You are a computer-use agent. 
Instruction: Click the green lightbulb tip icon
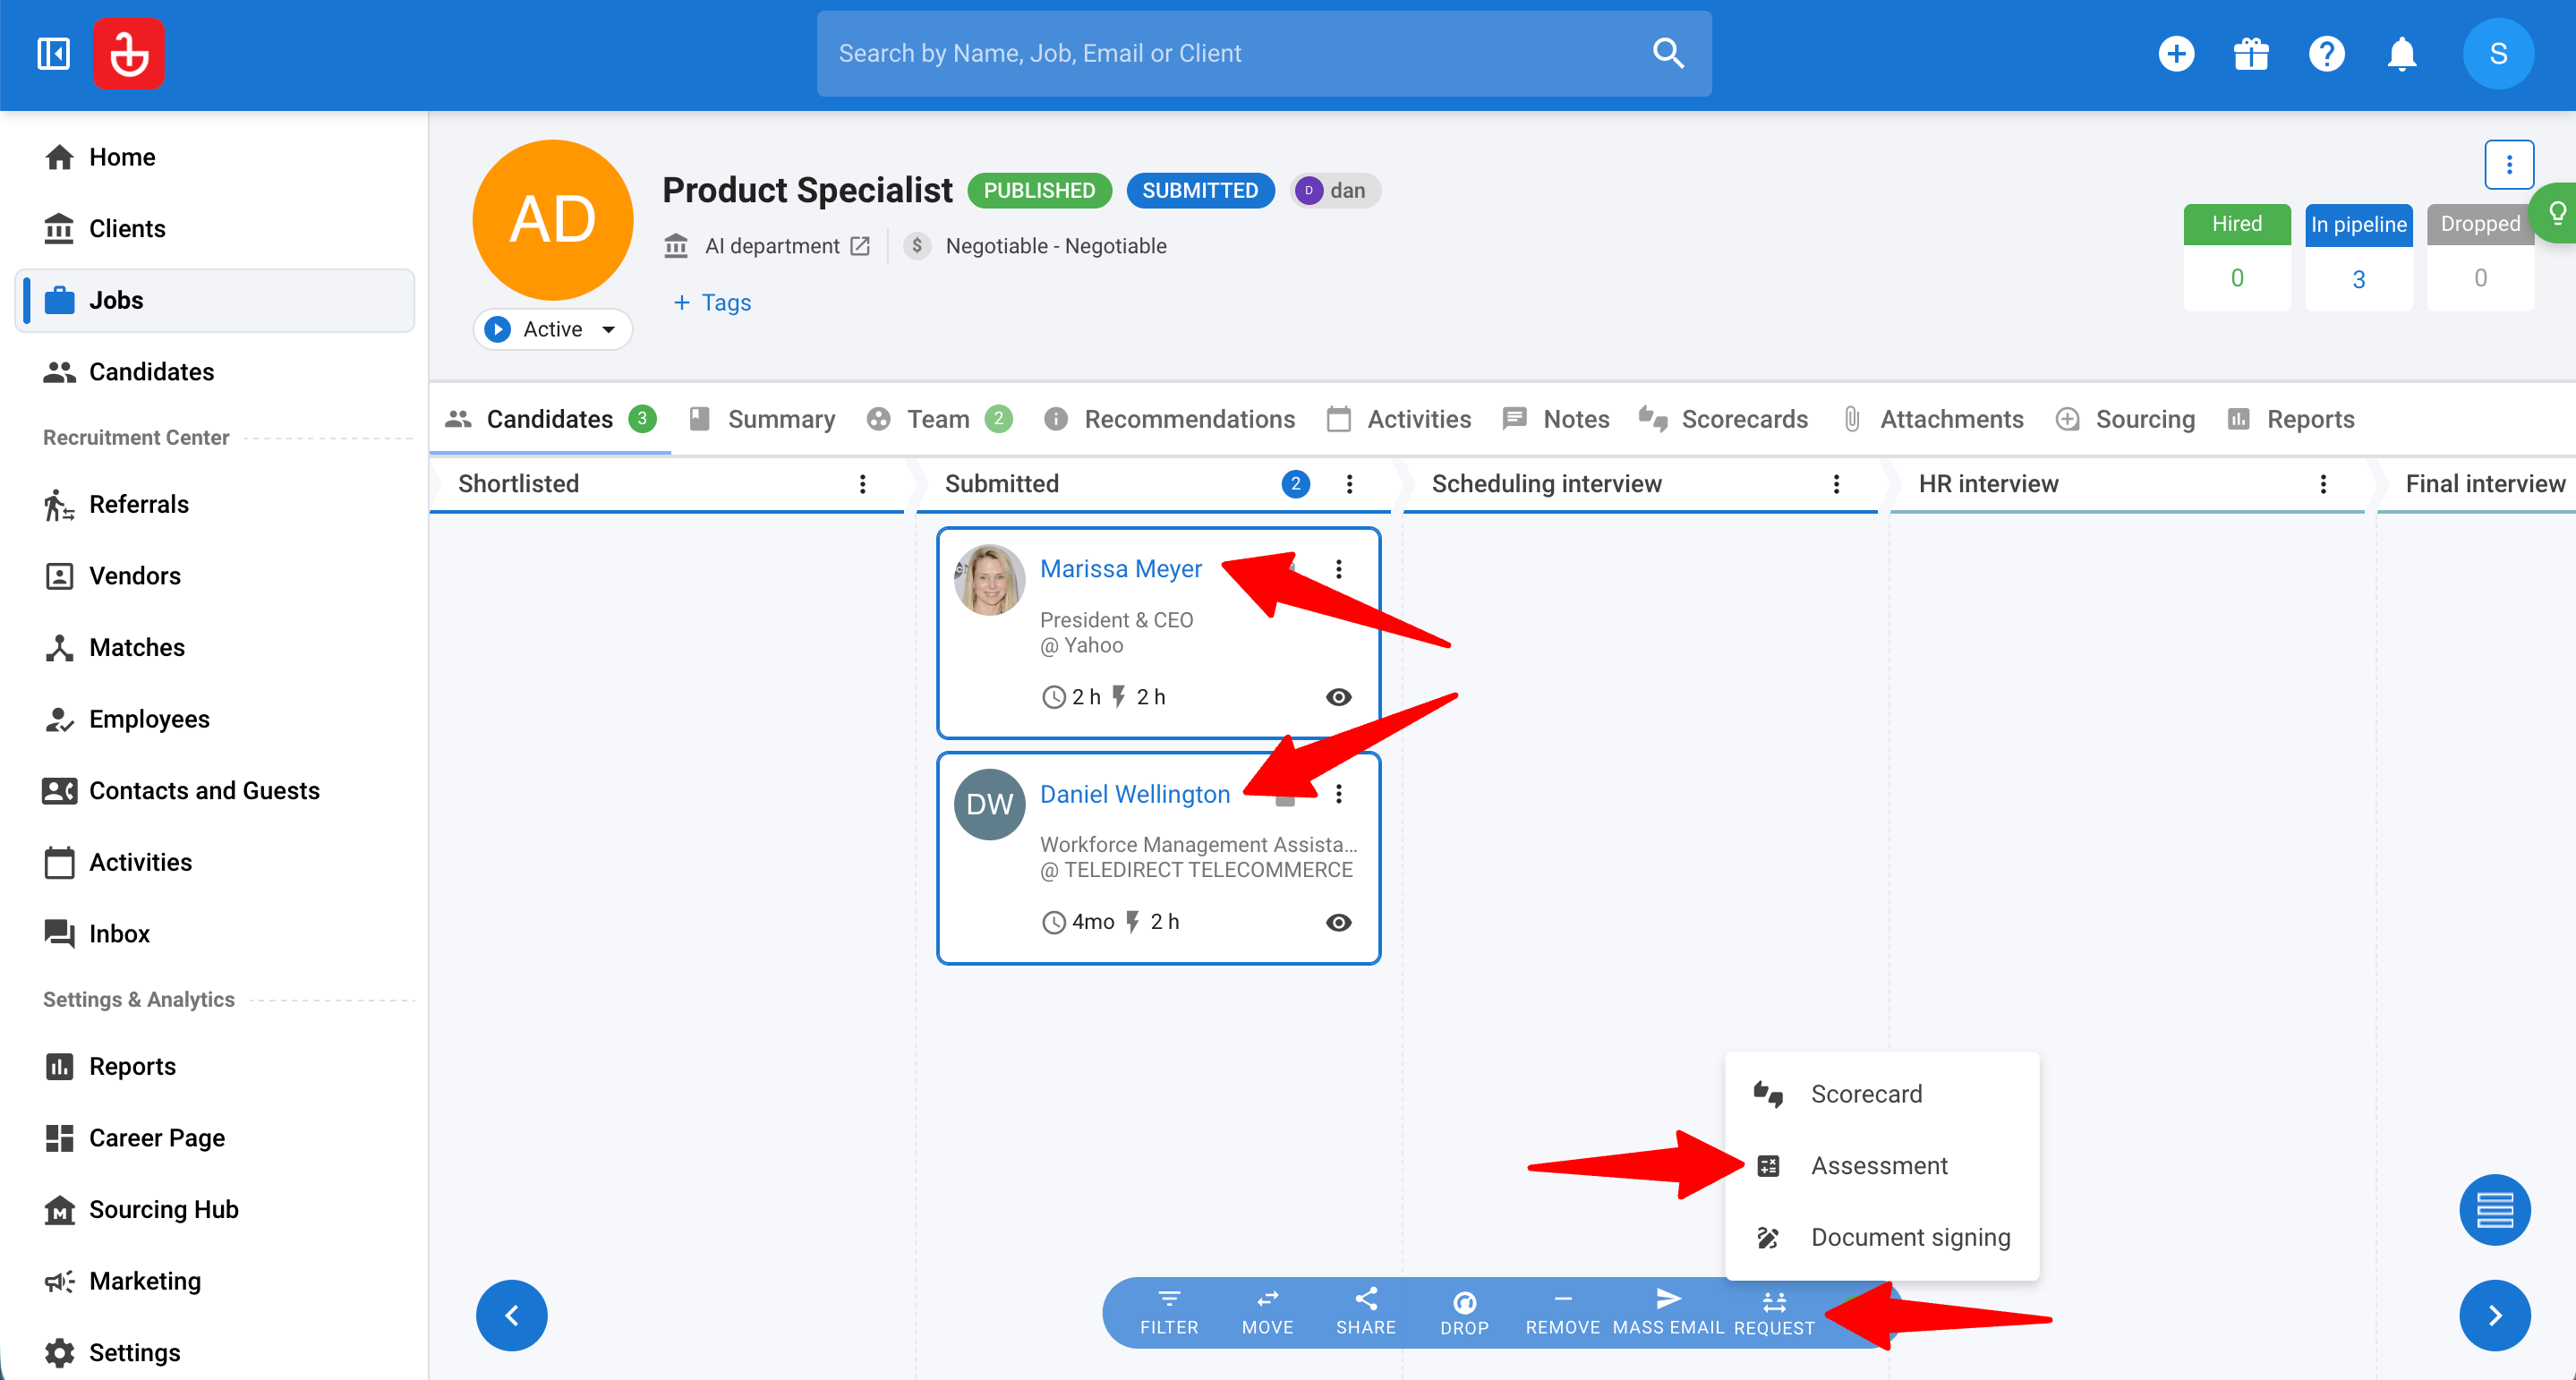tap(2555, 213)
